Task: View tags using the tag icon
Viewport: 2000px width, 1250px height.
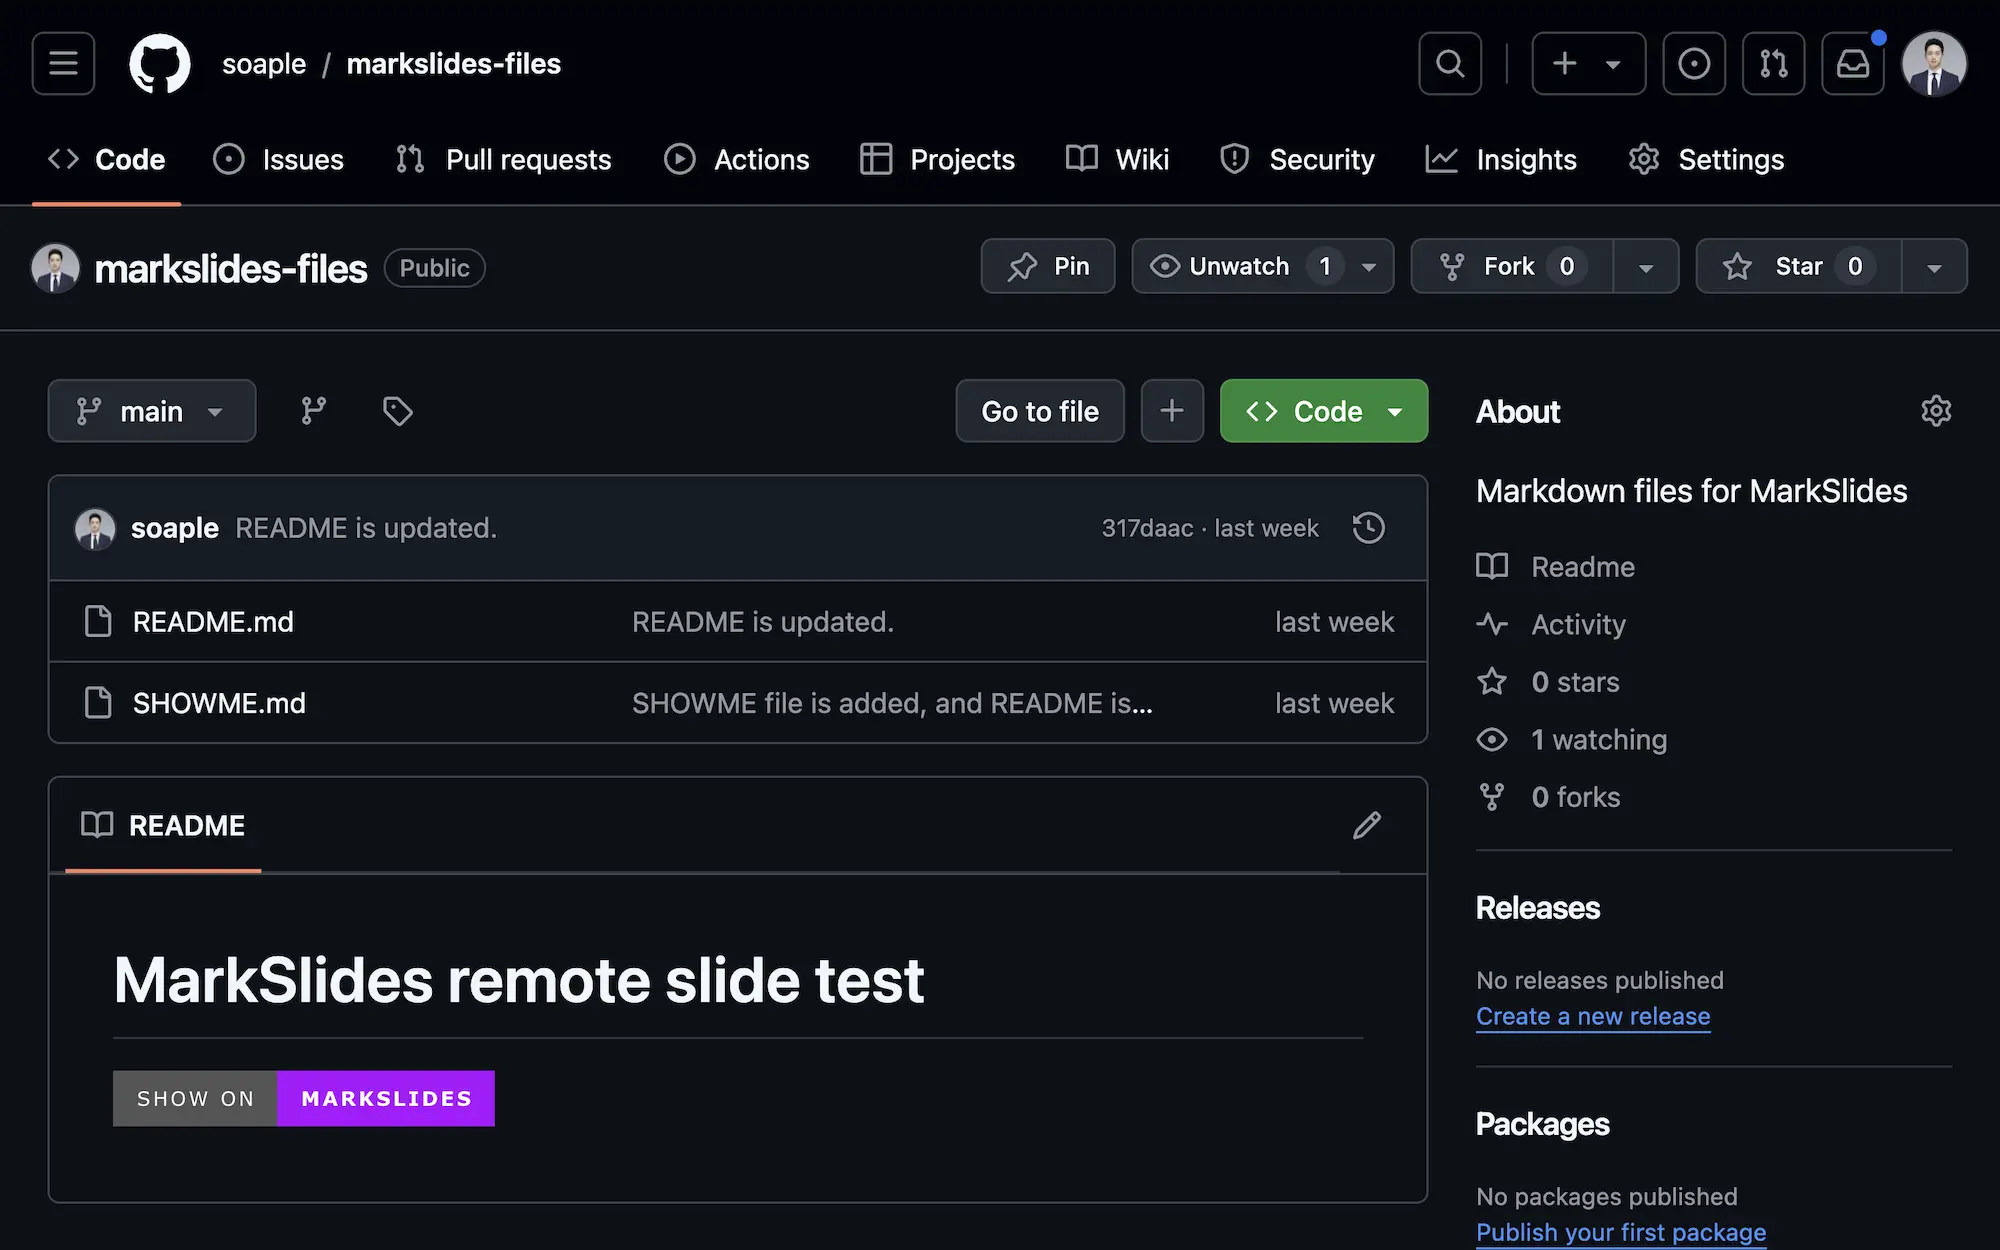Action: tap(397, 411)
